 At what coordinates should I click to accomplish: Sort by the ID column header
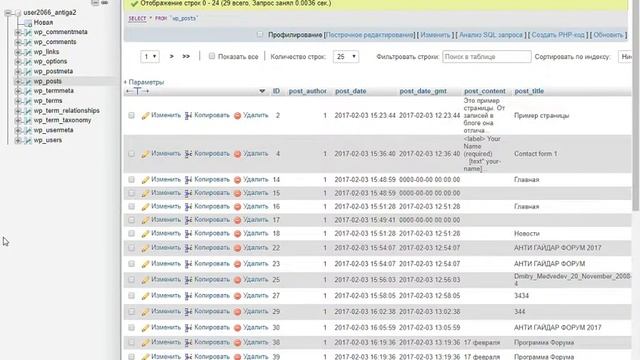(276, 91)
